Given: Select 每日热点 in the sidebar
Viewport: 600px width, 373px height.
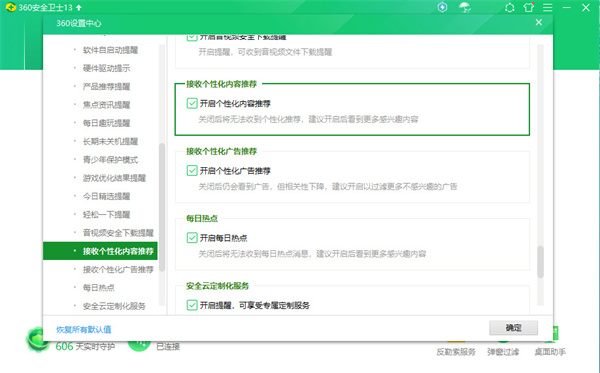Looking at the screenshot, I should click(x=100, y=288).
